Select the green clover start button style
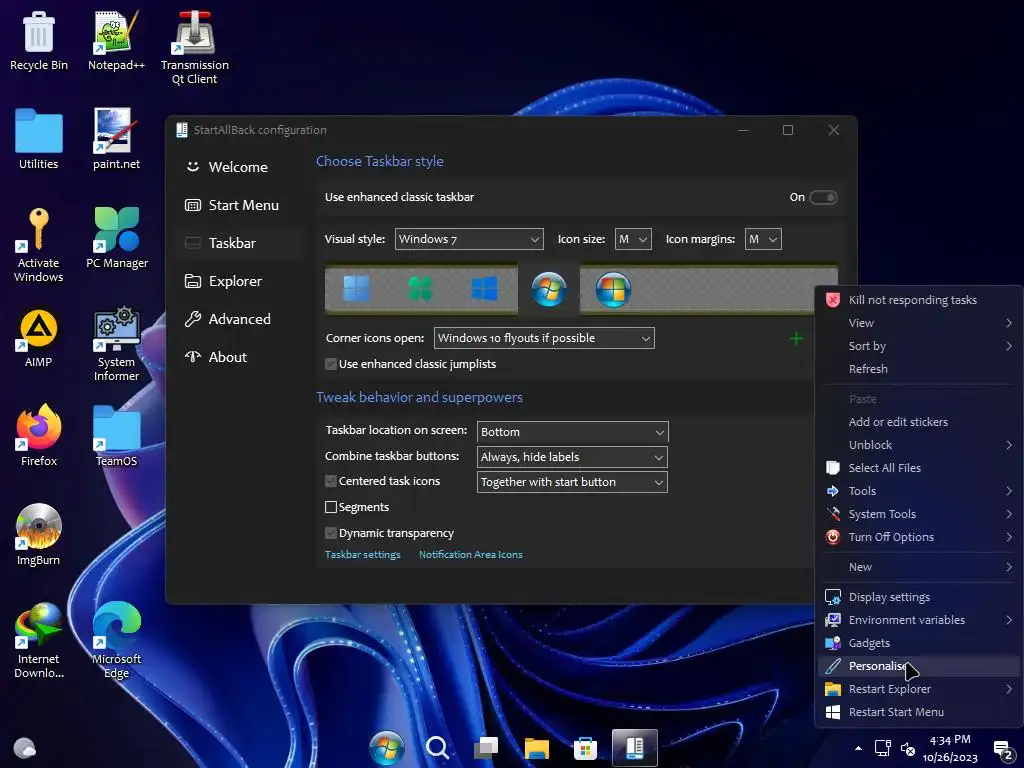 [x=420, y=288]
